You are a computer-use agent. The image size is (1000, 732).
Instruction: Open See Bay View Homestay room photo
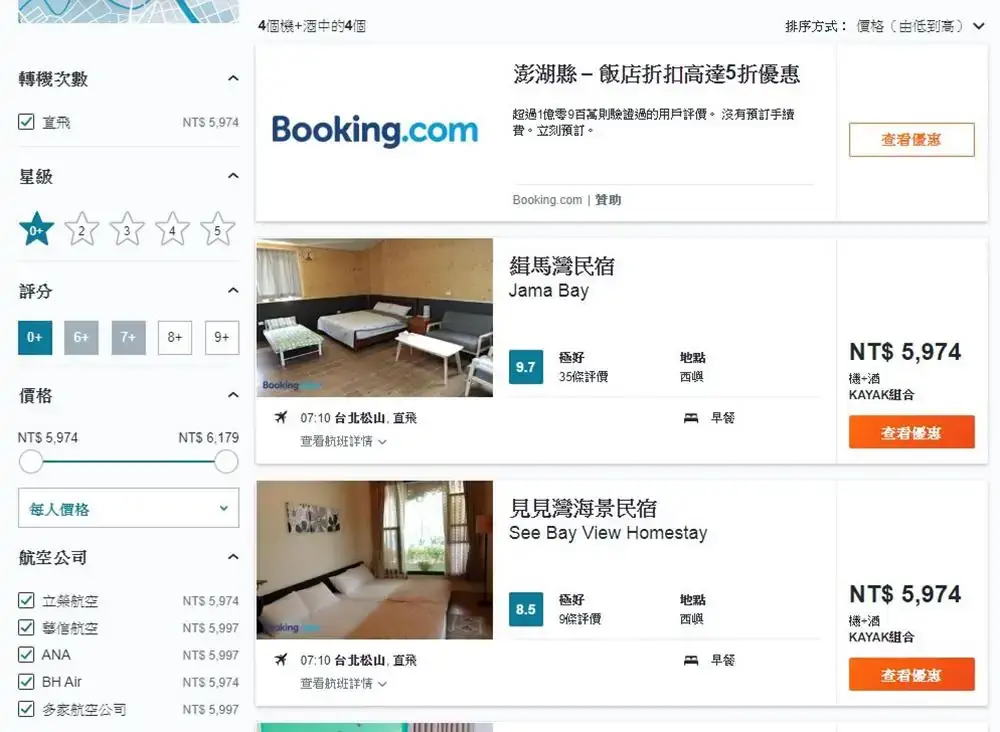click(375, 560)
